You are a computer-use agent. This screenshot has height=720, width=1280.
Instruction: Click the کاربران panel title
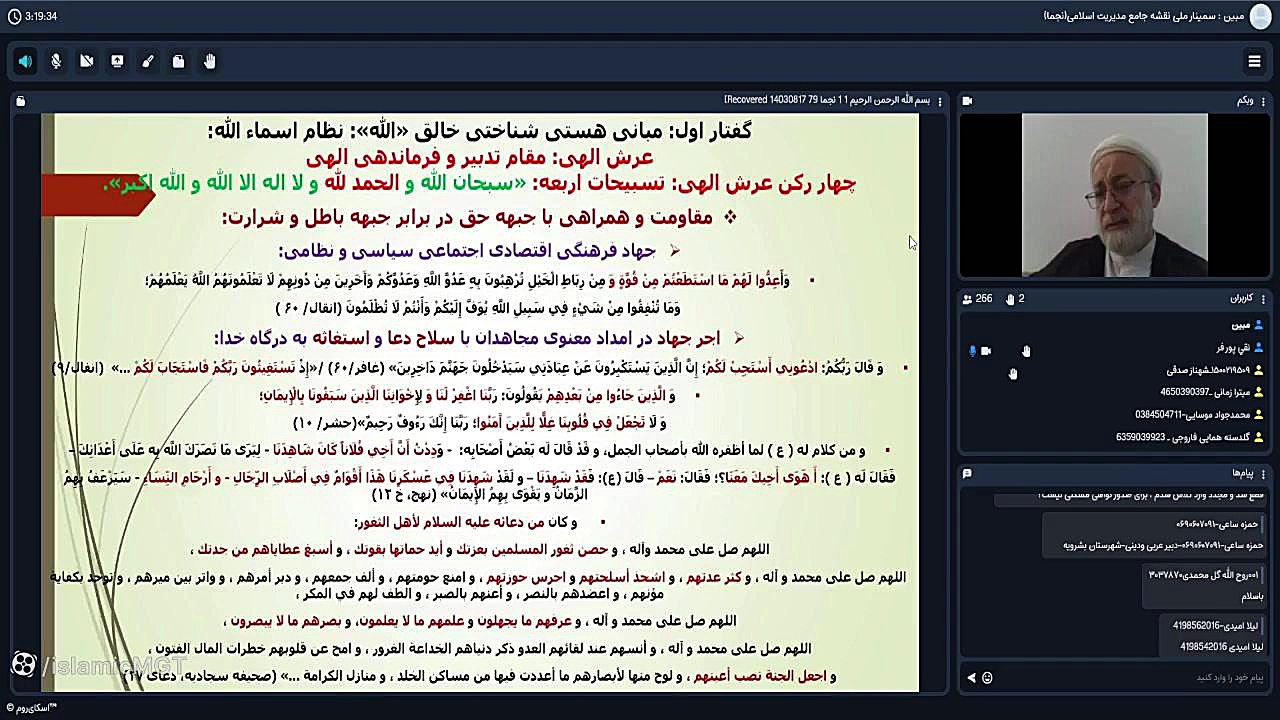[1242, 299]
